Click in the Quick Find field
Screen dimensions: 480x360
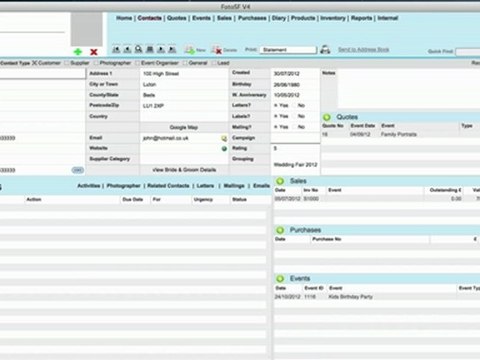(468, 51)
